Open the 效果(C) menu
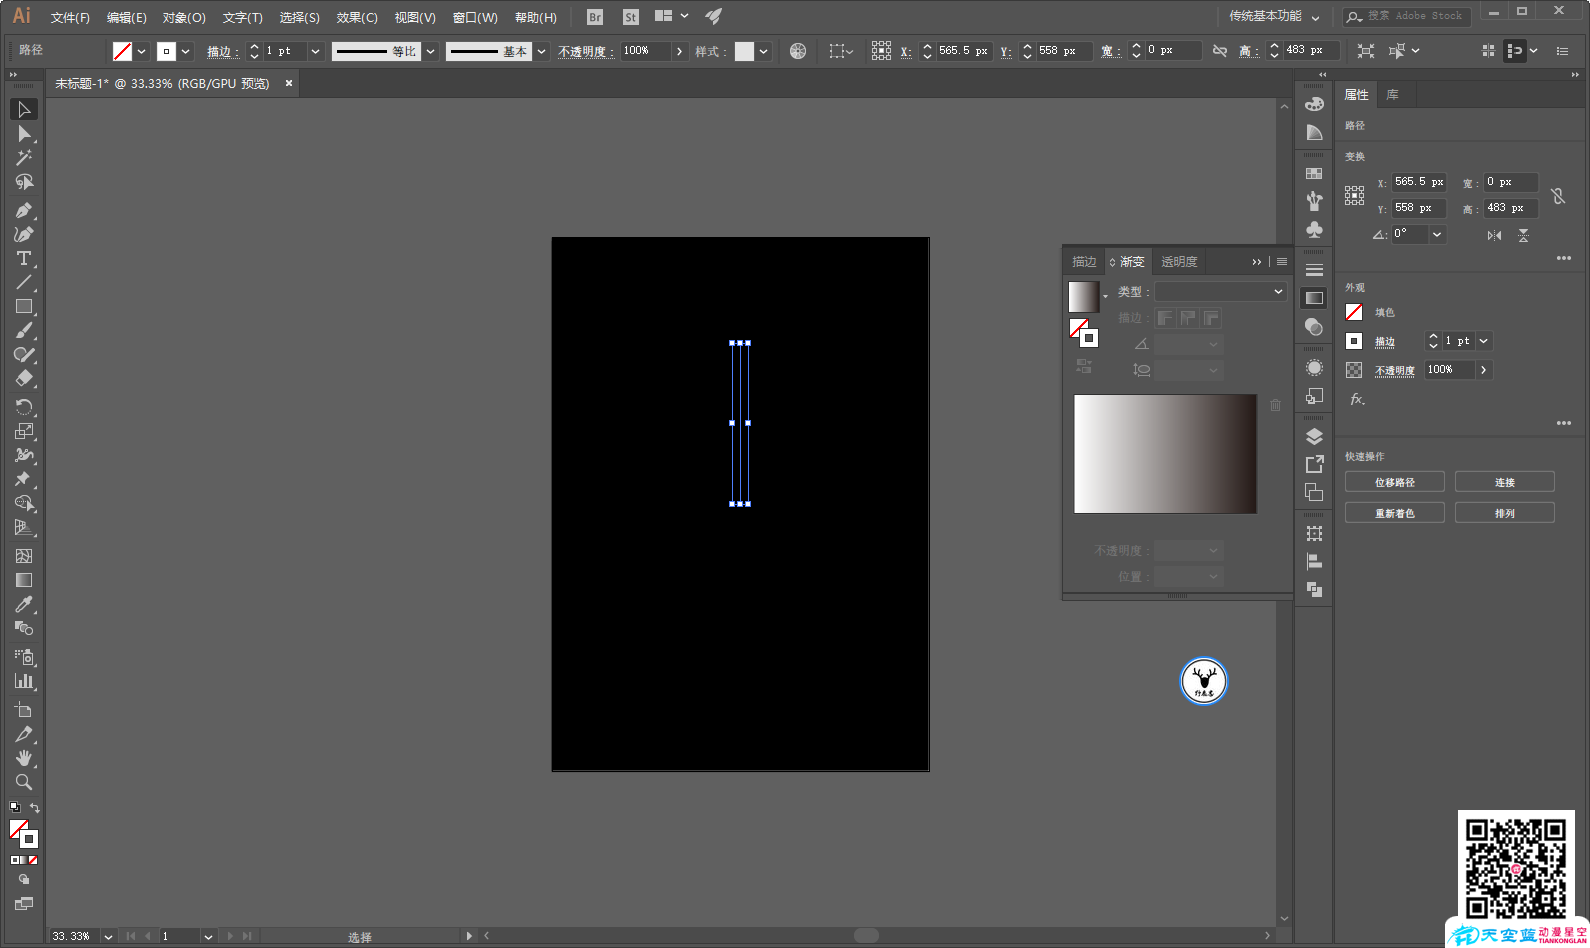This screenshot has height=948, width=1590. 357,17
